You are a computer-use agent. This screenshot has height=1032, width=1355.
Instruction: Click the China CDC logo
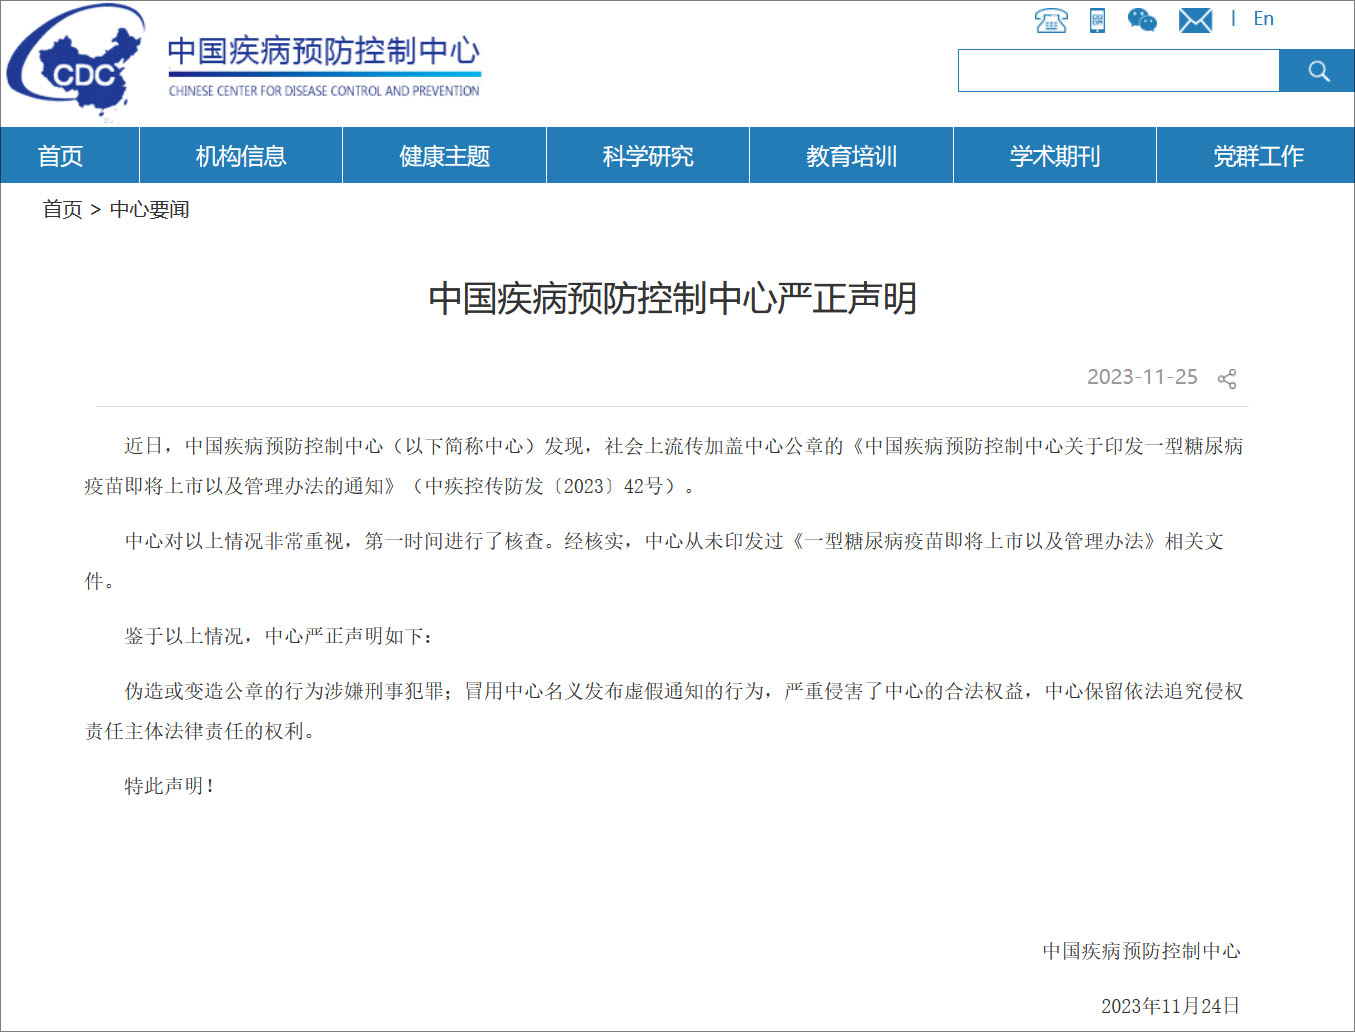76,65
